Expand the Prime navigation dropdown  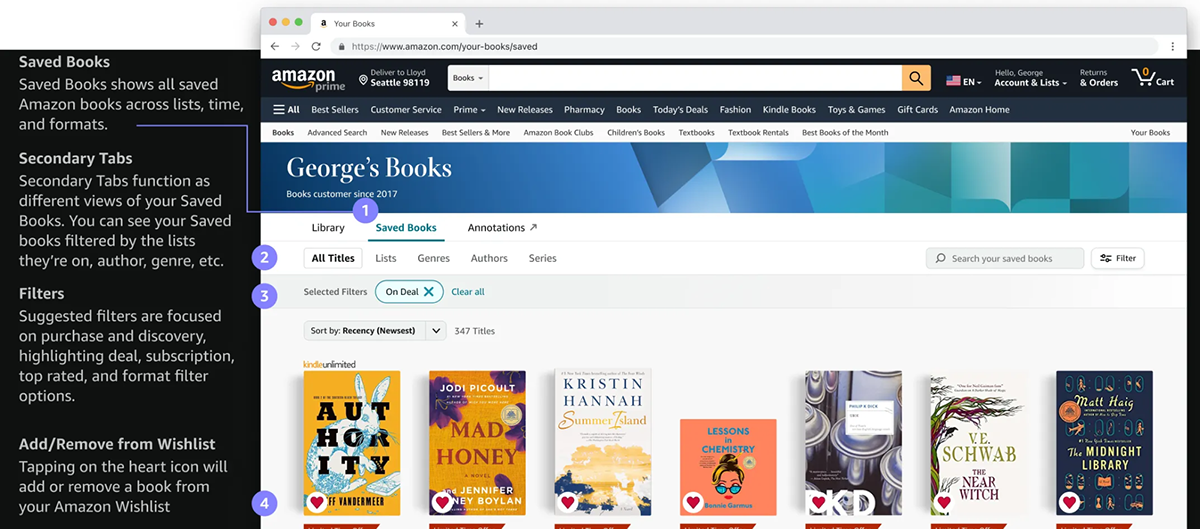469,110
